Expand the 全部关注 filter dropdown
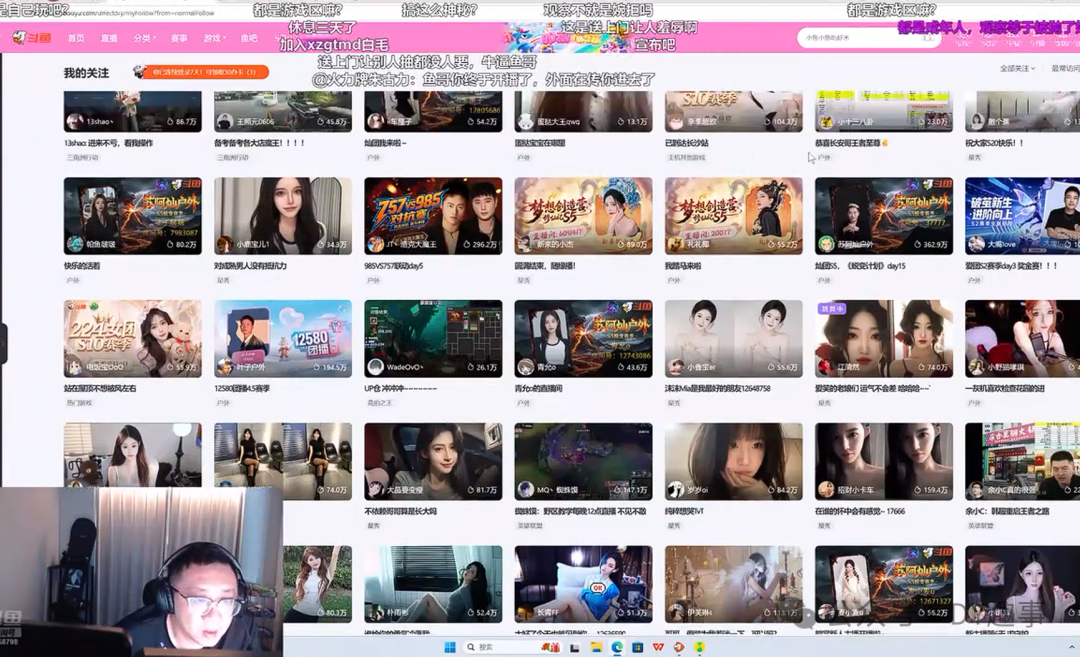The height and width of the screenshot is (657, 1080). [1017, 68]
